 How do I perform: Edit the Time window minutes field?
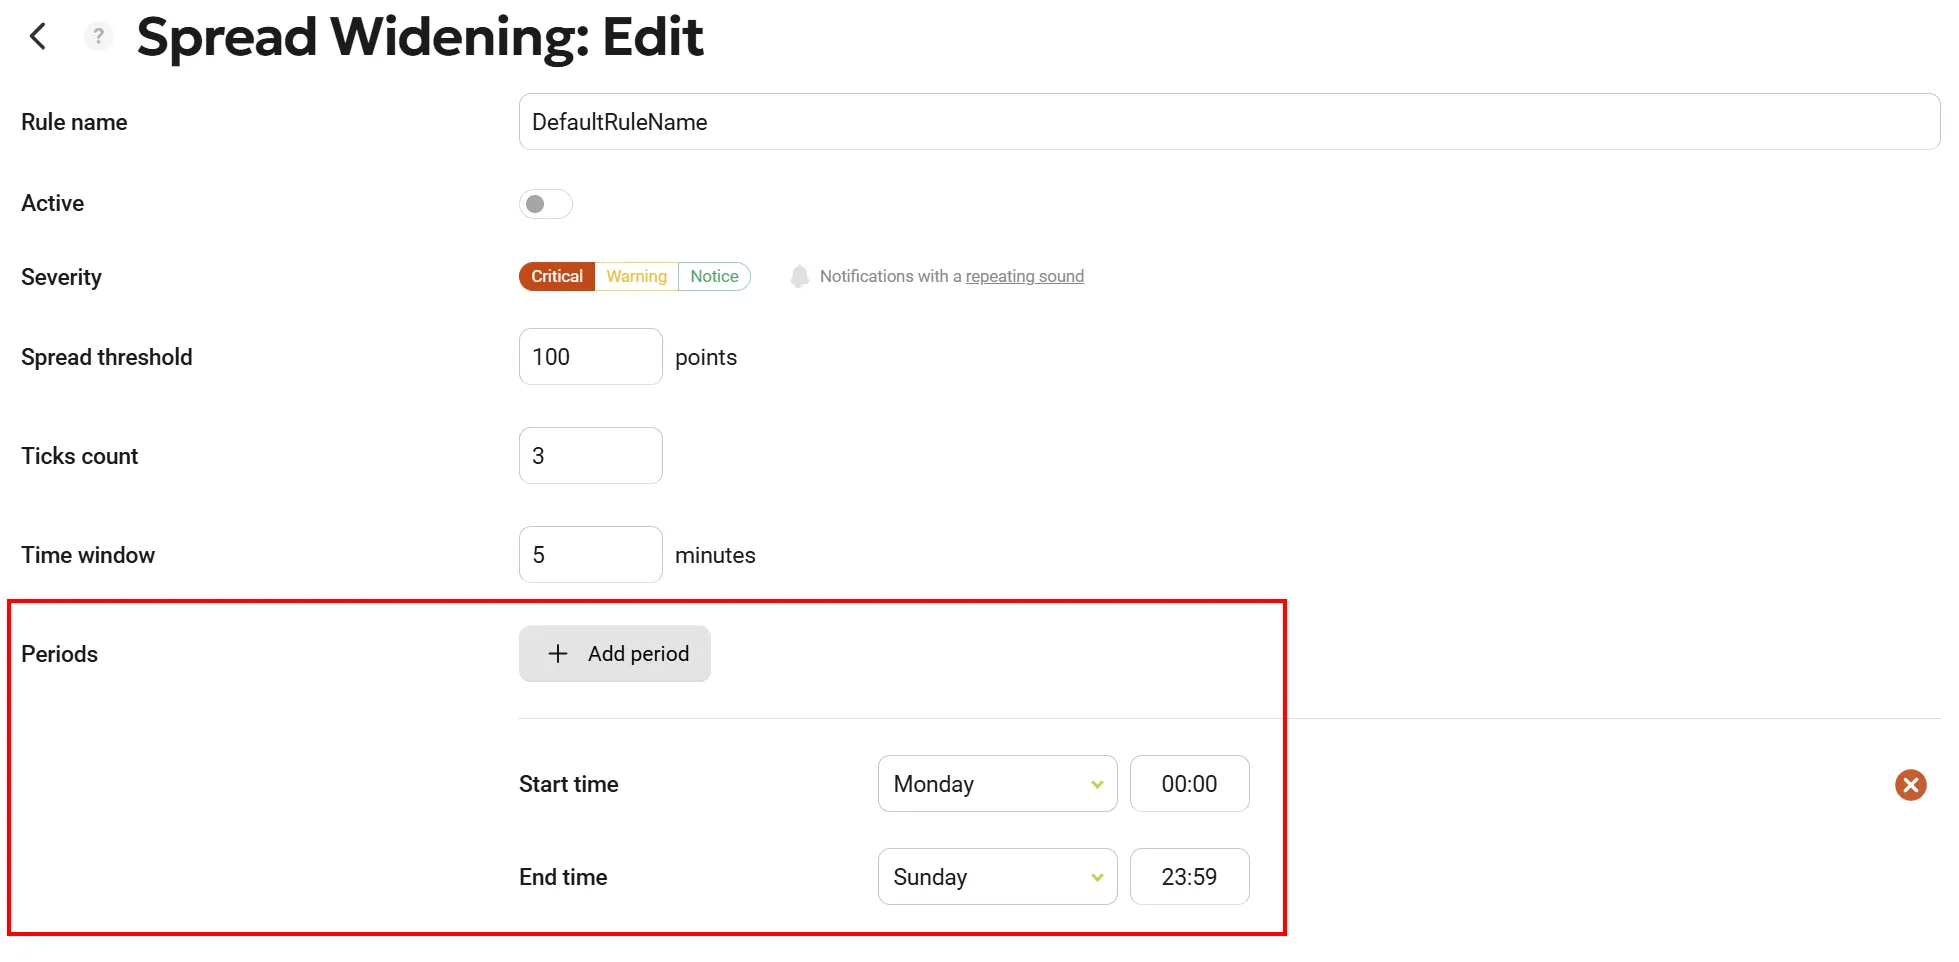click(590, 555)
